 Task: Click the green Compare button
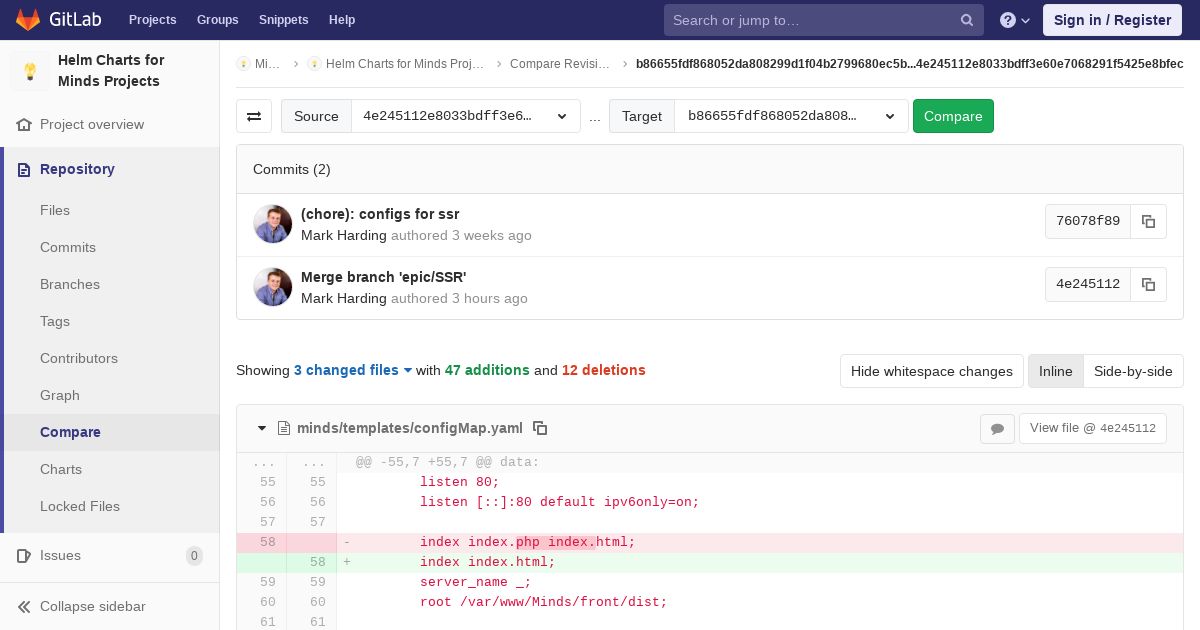click(952, 116)
